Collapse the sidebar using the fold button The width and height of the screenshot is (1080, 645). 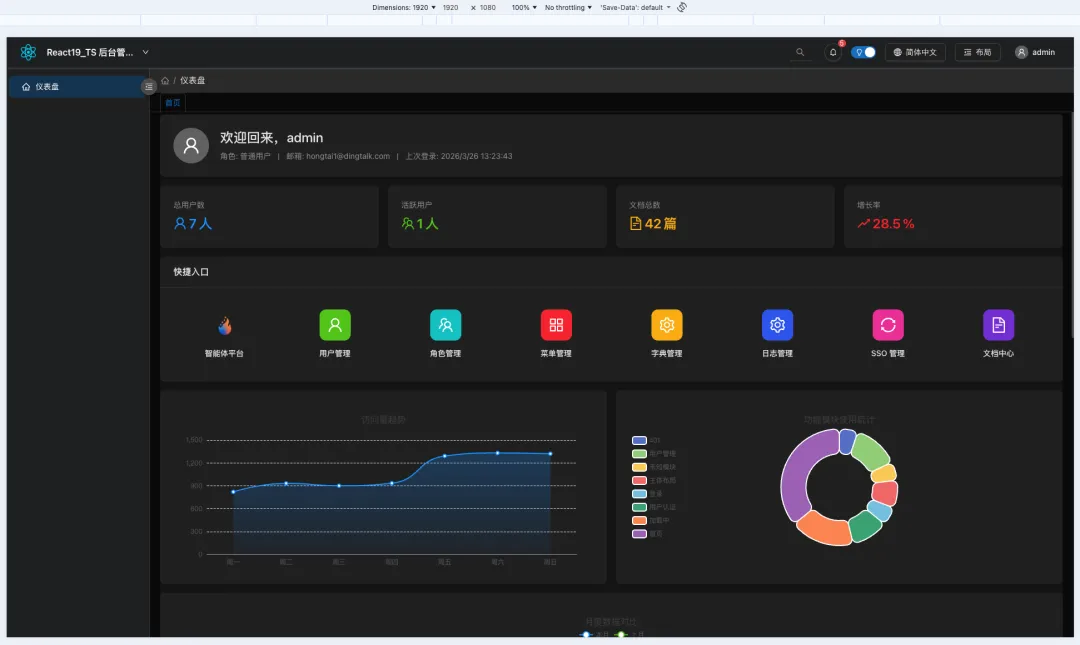click(x=148, y=87)
